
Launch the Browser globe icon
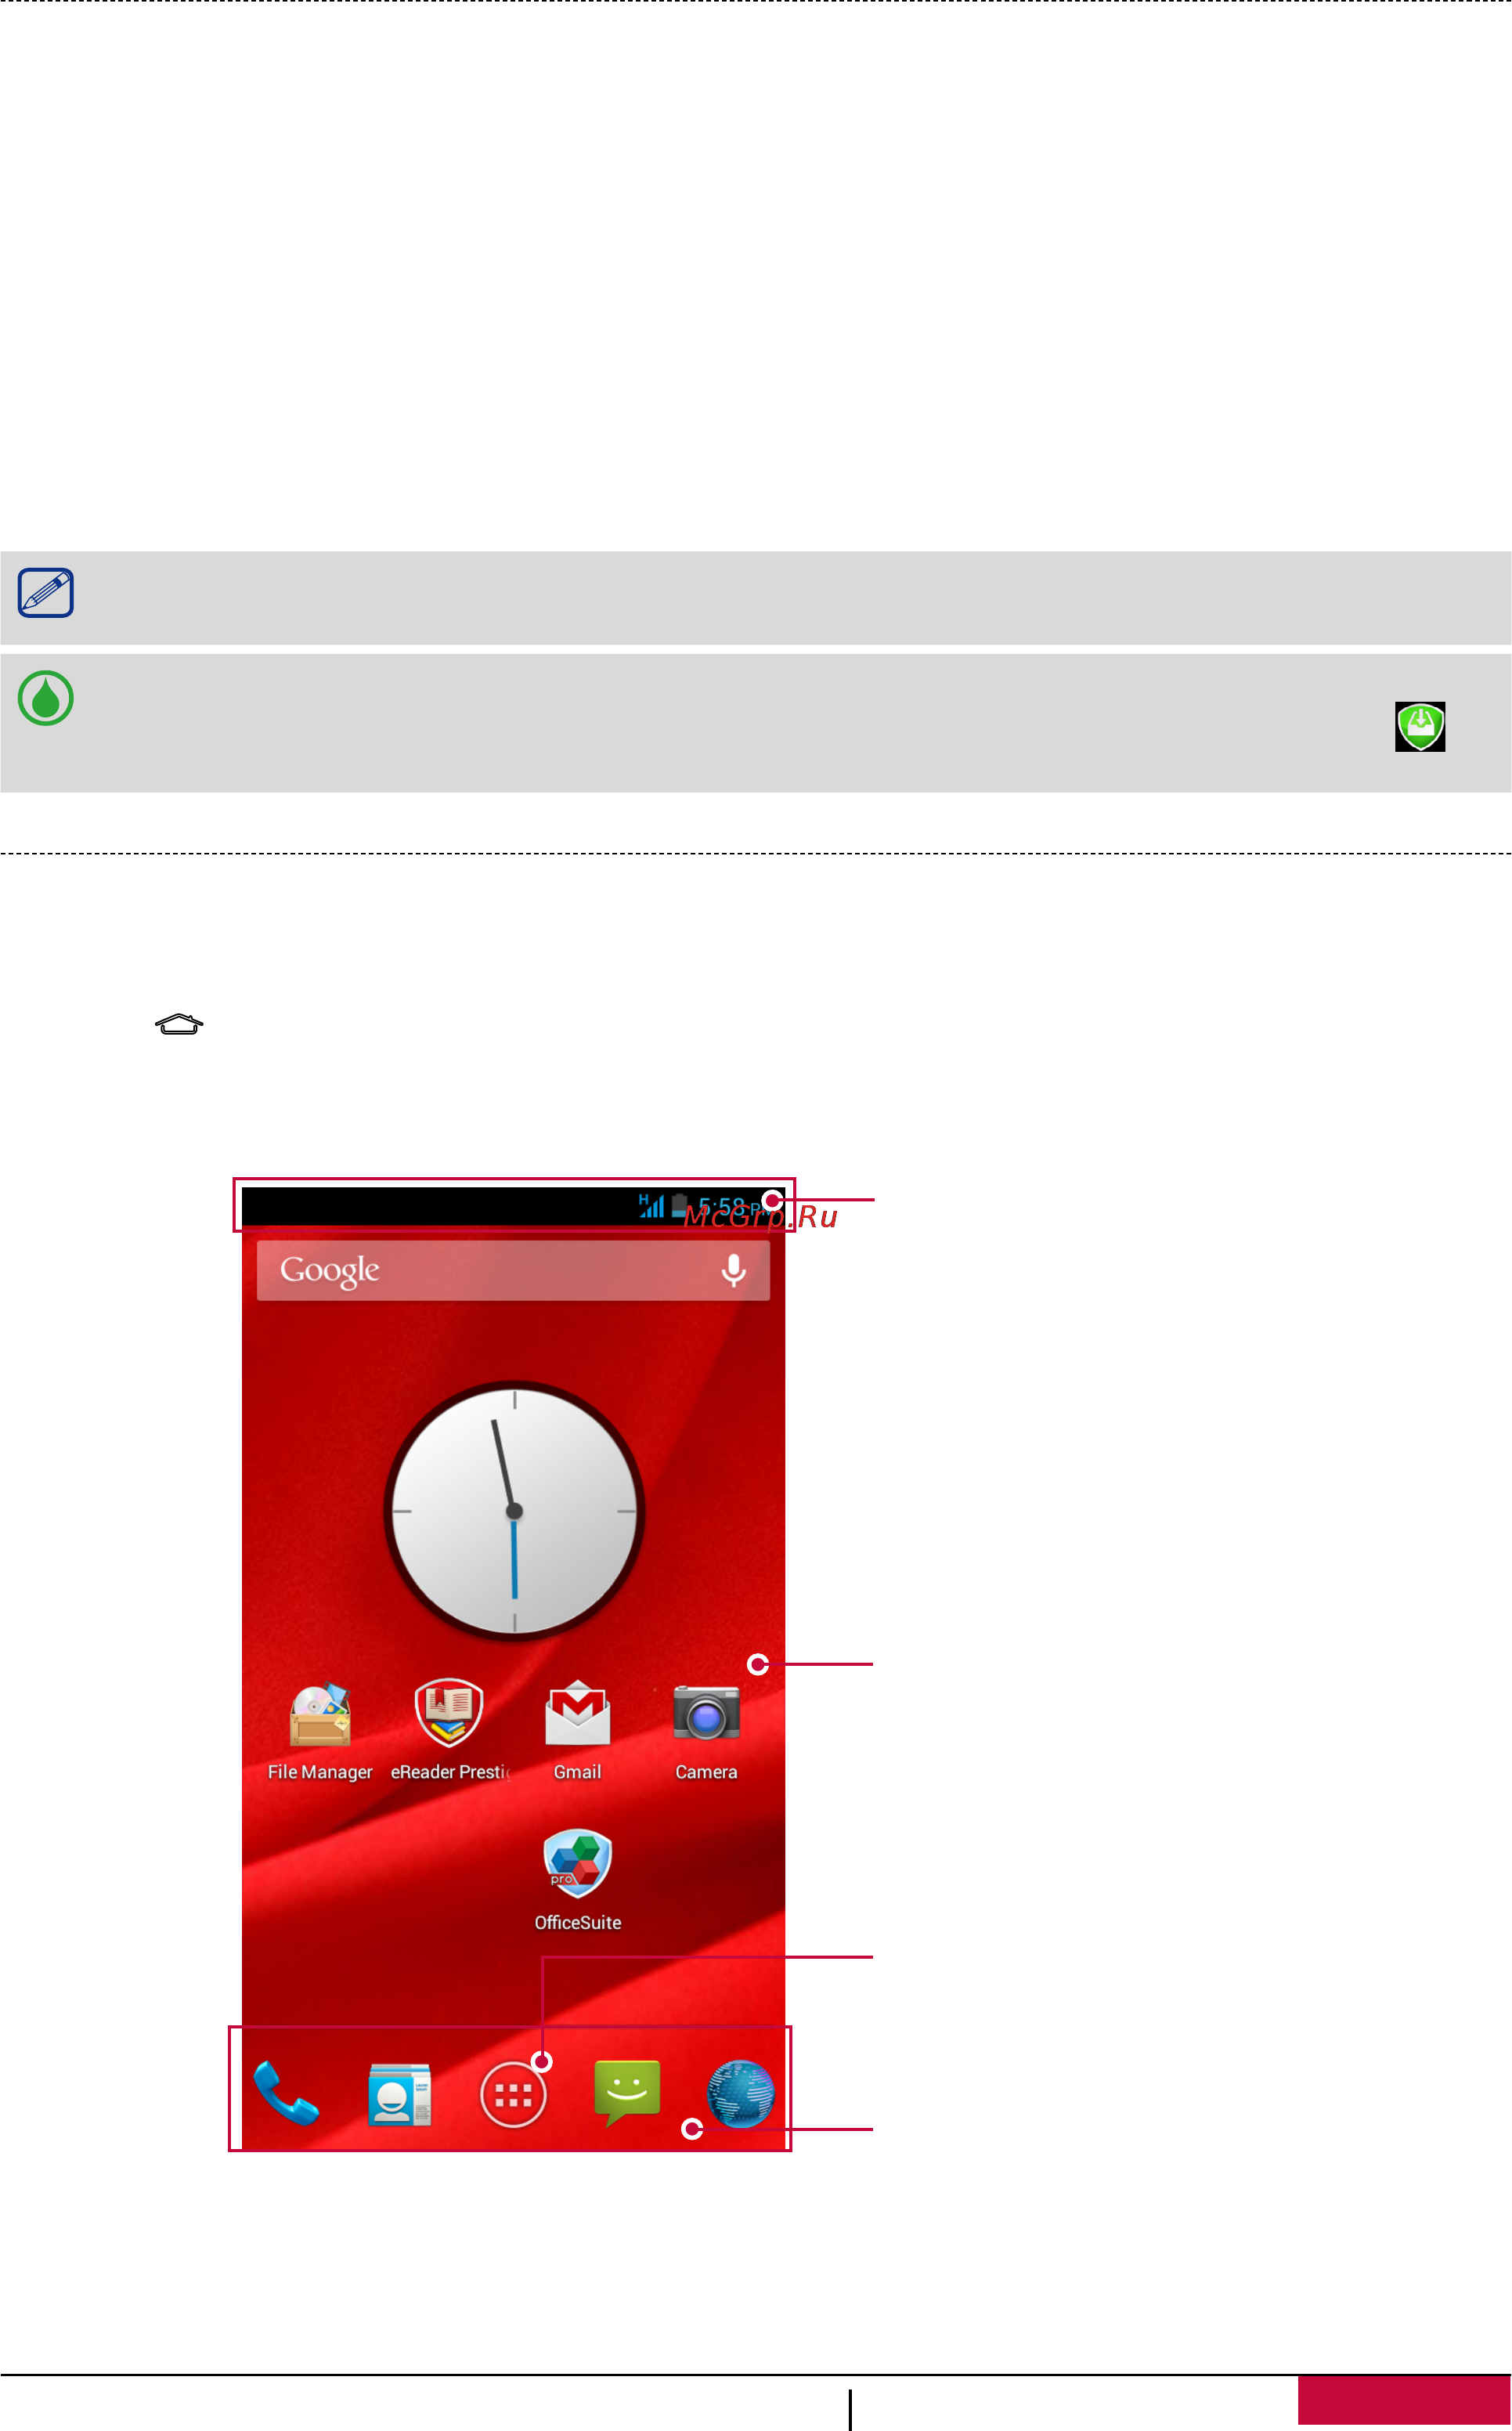point(740,2094)
